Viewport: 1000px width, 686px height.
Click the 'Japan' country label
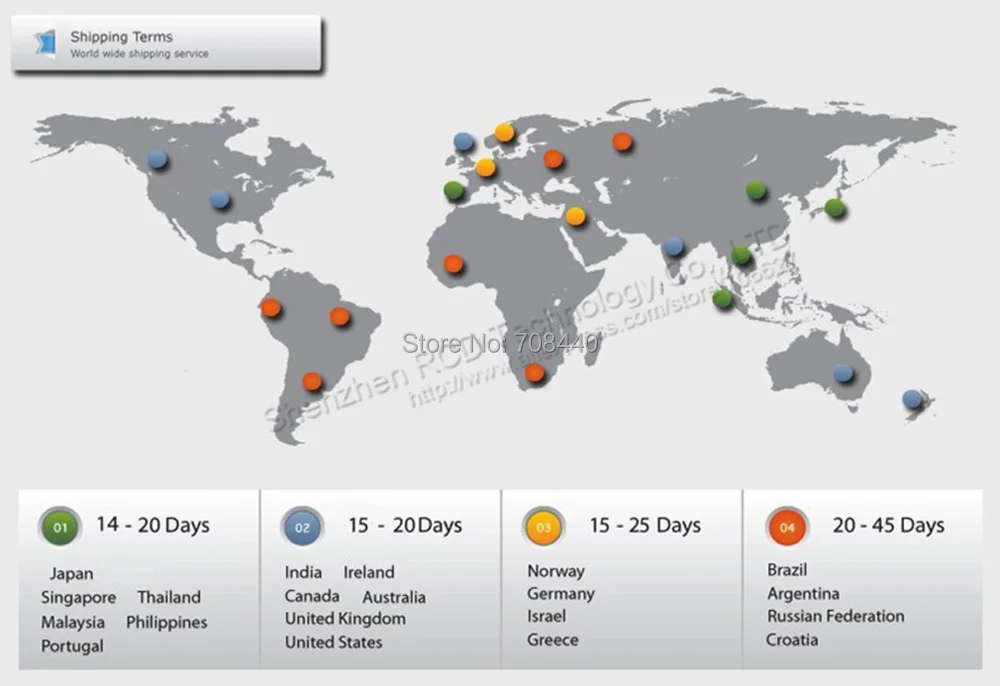point(71,574)
